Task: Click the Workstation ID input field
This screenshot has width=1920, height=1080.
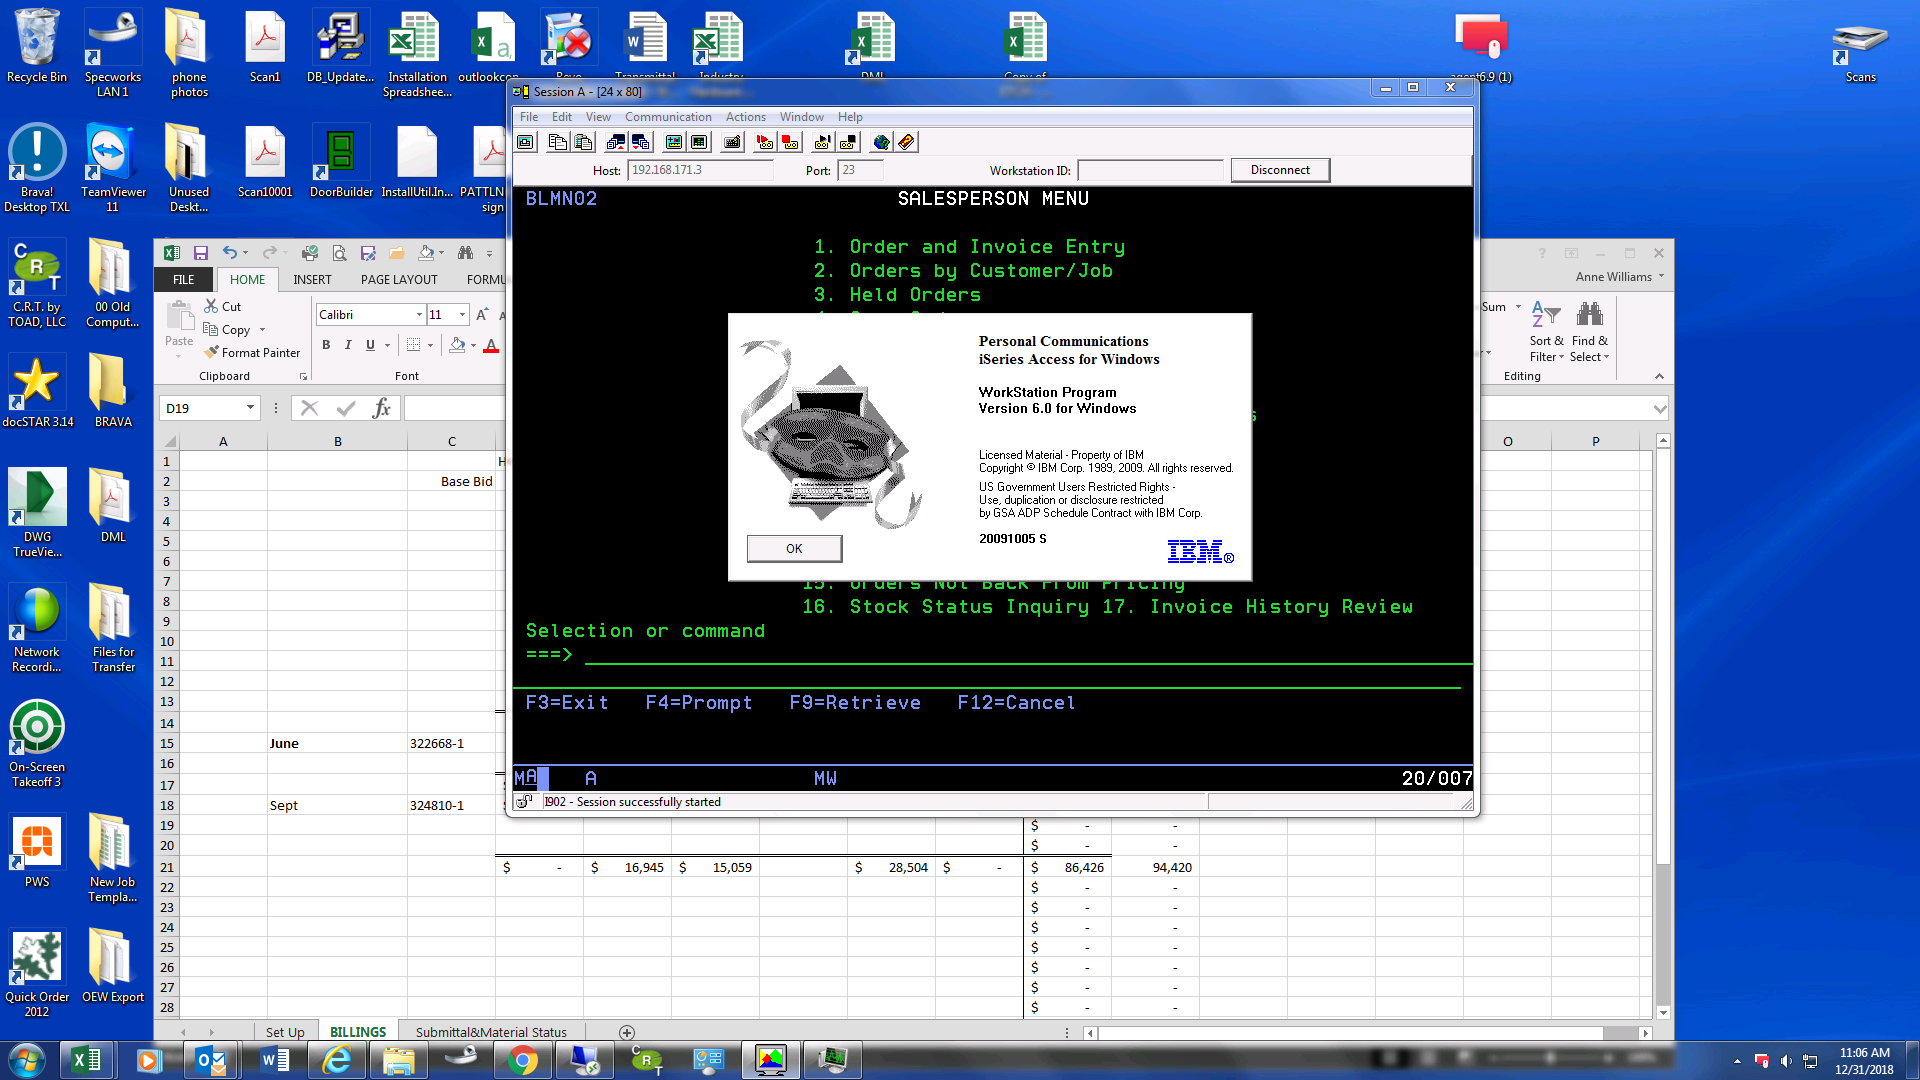Action: tap(1150, 170)
